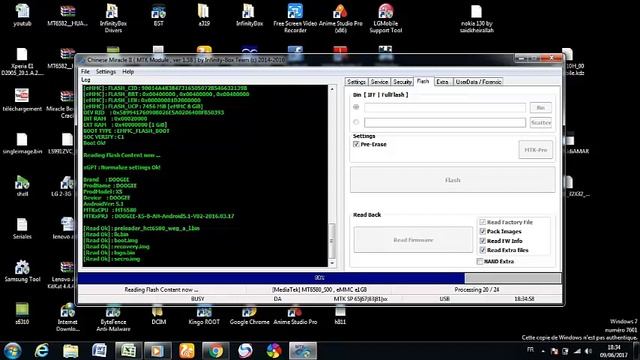Switch to the Extra tab

(x=442, y=82)
